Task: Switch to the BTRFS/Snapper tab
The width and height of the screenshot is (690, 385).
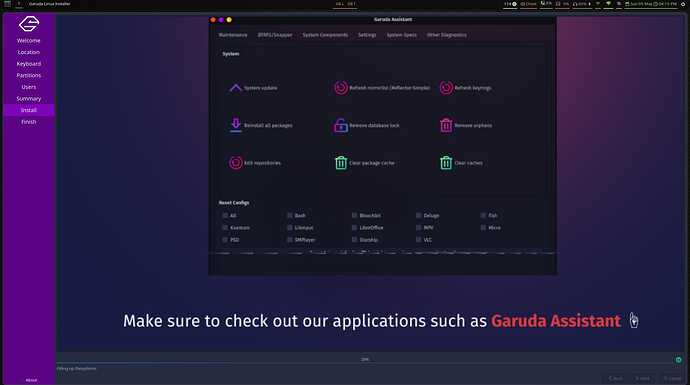Action: [275, 35]
